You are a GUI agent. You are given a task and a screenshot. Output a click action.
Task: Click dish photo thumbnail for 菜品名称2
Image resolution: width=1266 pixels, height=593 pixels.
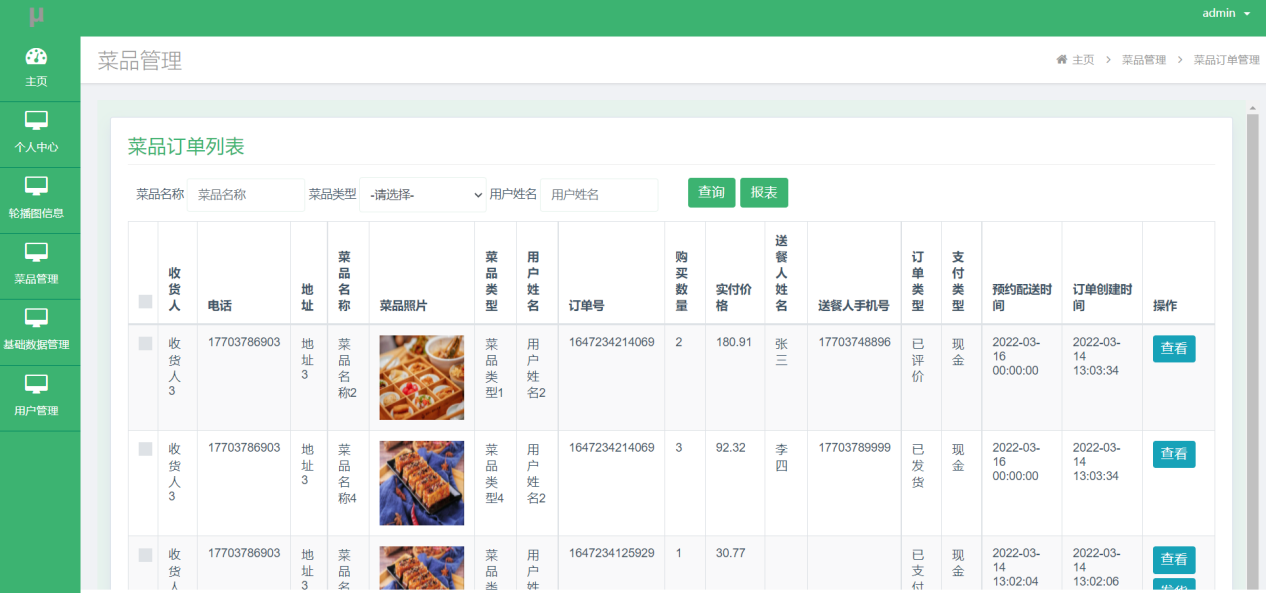coord(422,377)
